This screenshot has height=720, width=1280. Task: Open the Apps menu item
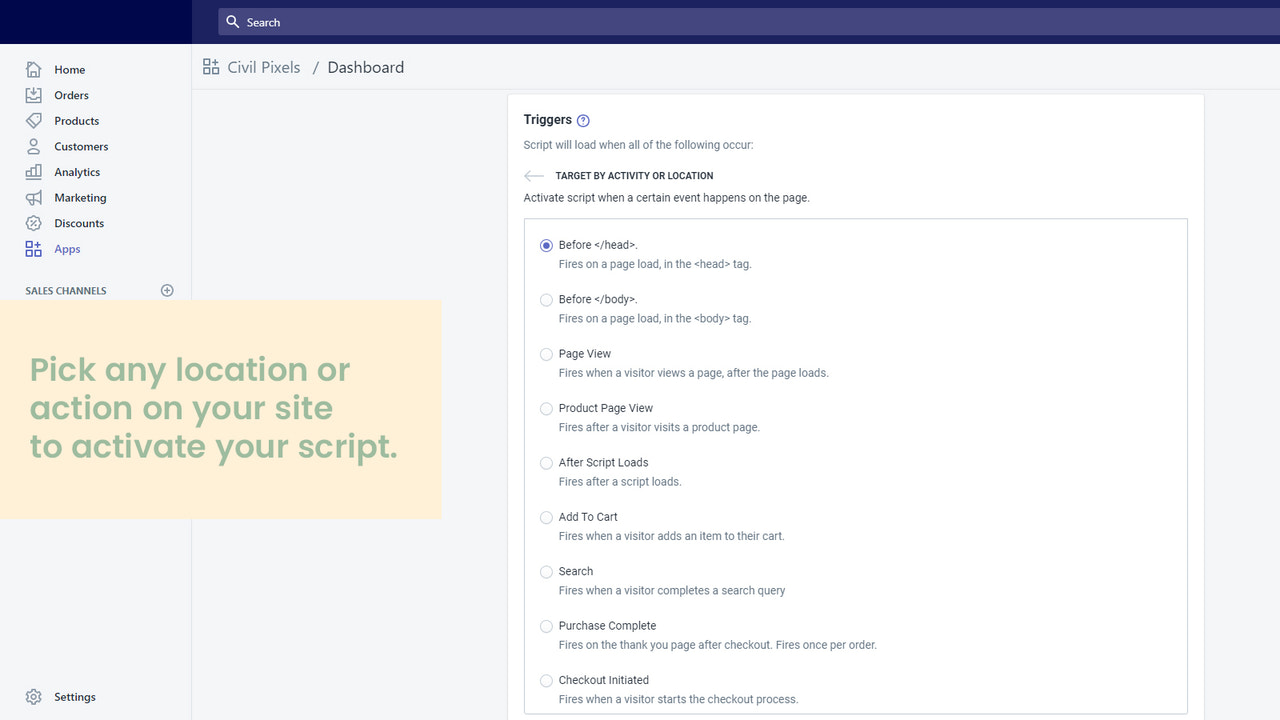coord(67,249)
